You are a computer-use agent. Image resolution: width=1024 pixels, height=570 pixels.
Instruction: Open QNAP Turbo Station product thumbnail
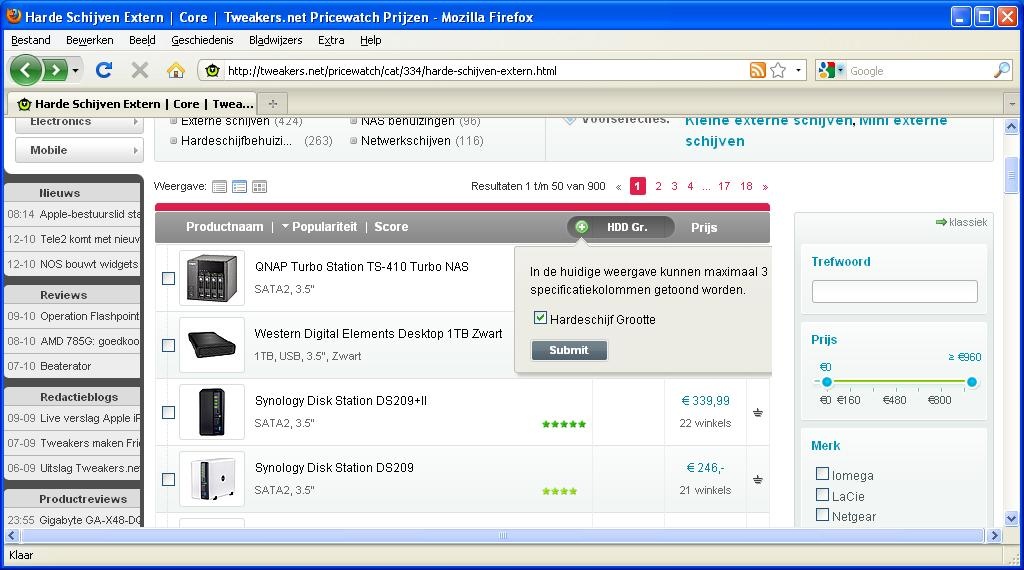(212, 278)
